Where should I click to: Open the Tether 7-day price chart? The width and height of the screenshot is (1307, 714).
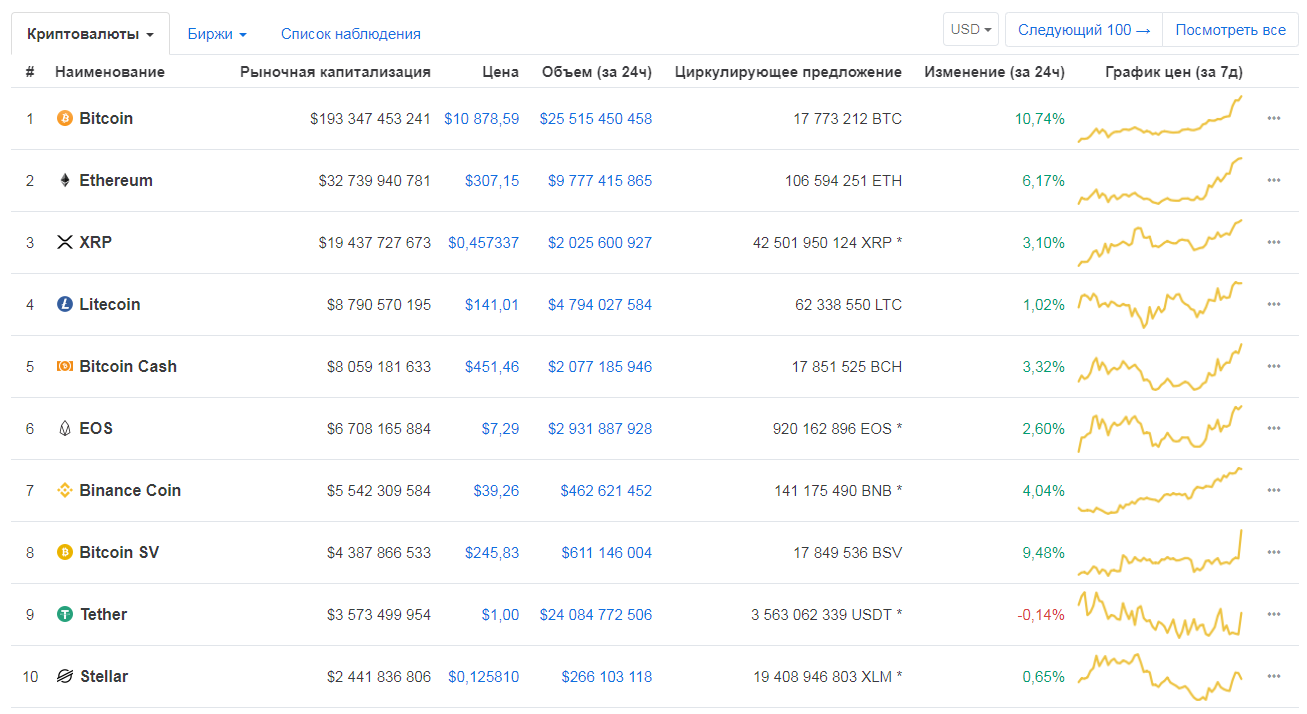point(1160,615)
